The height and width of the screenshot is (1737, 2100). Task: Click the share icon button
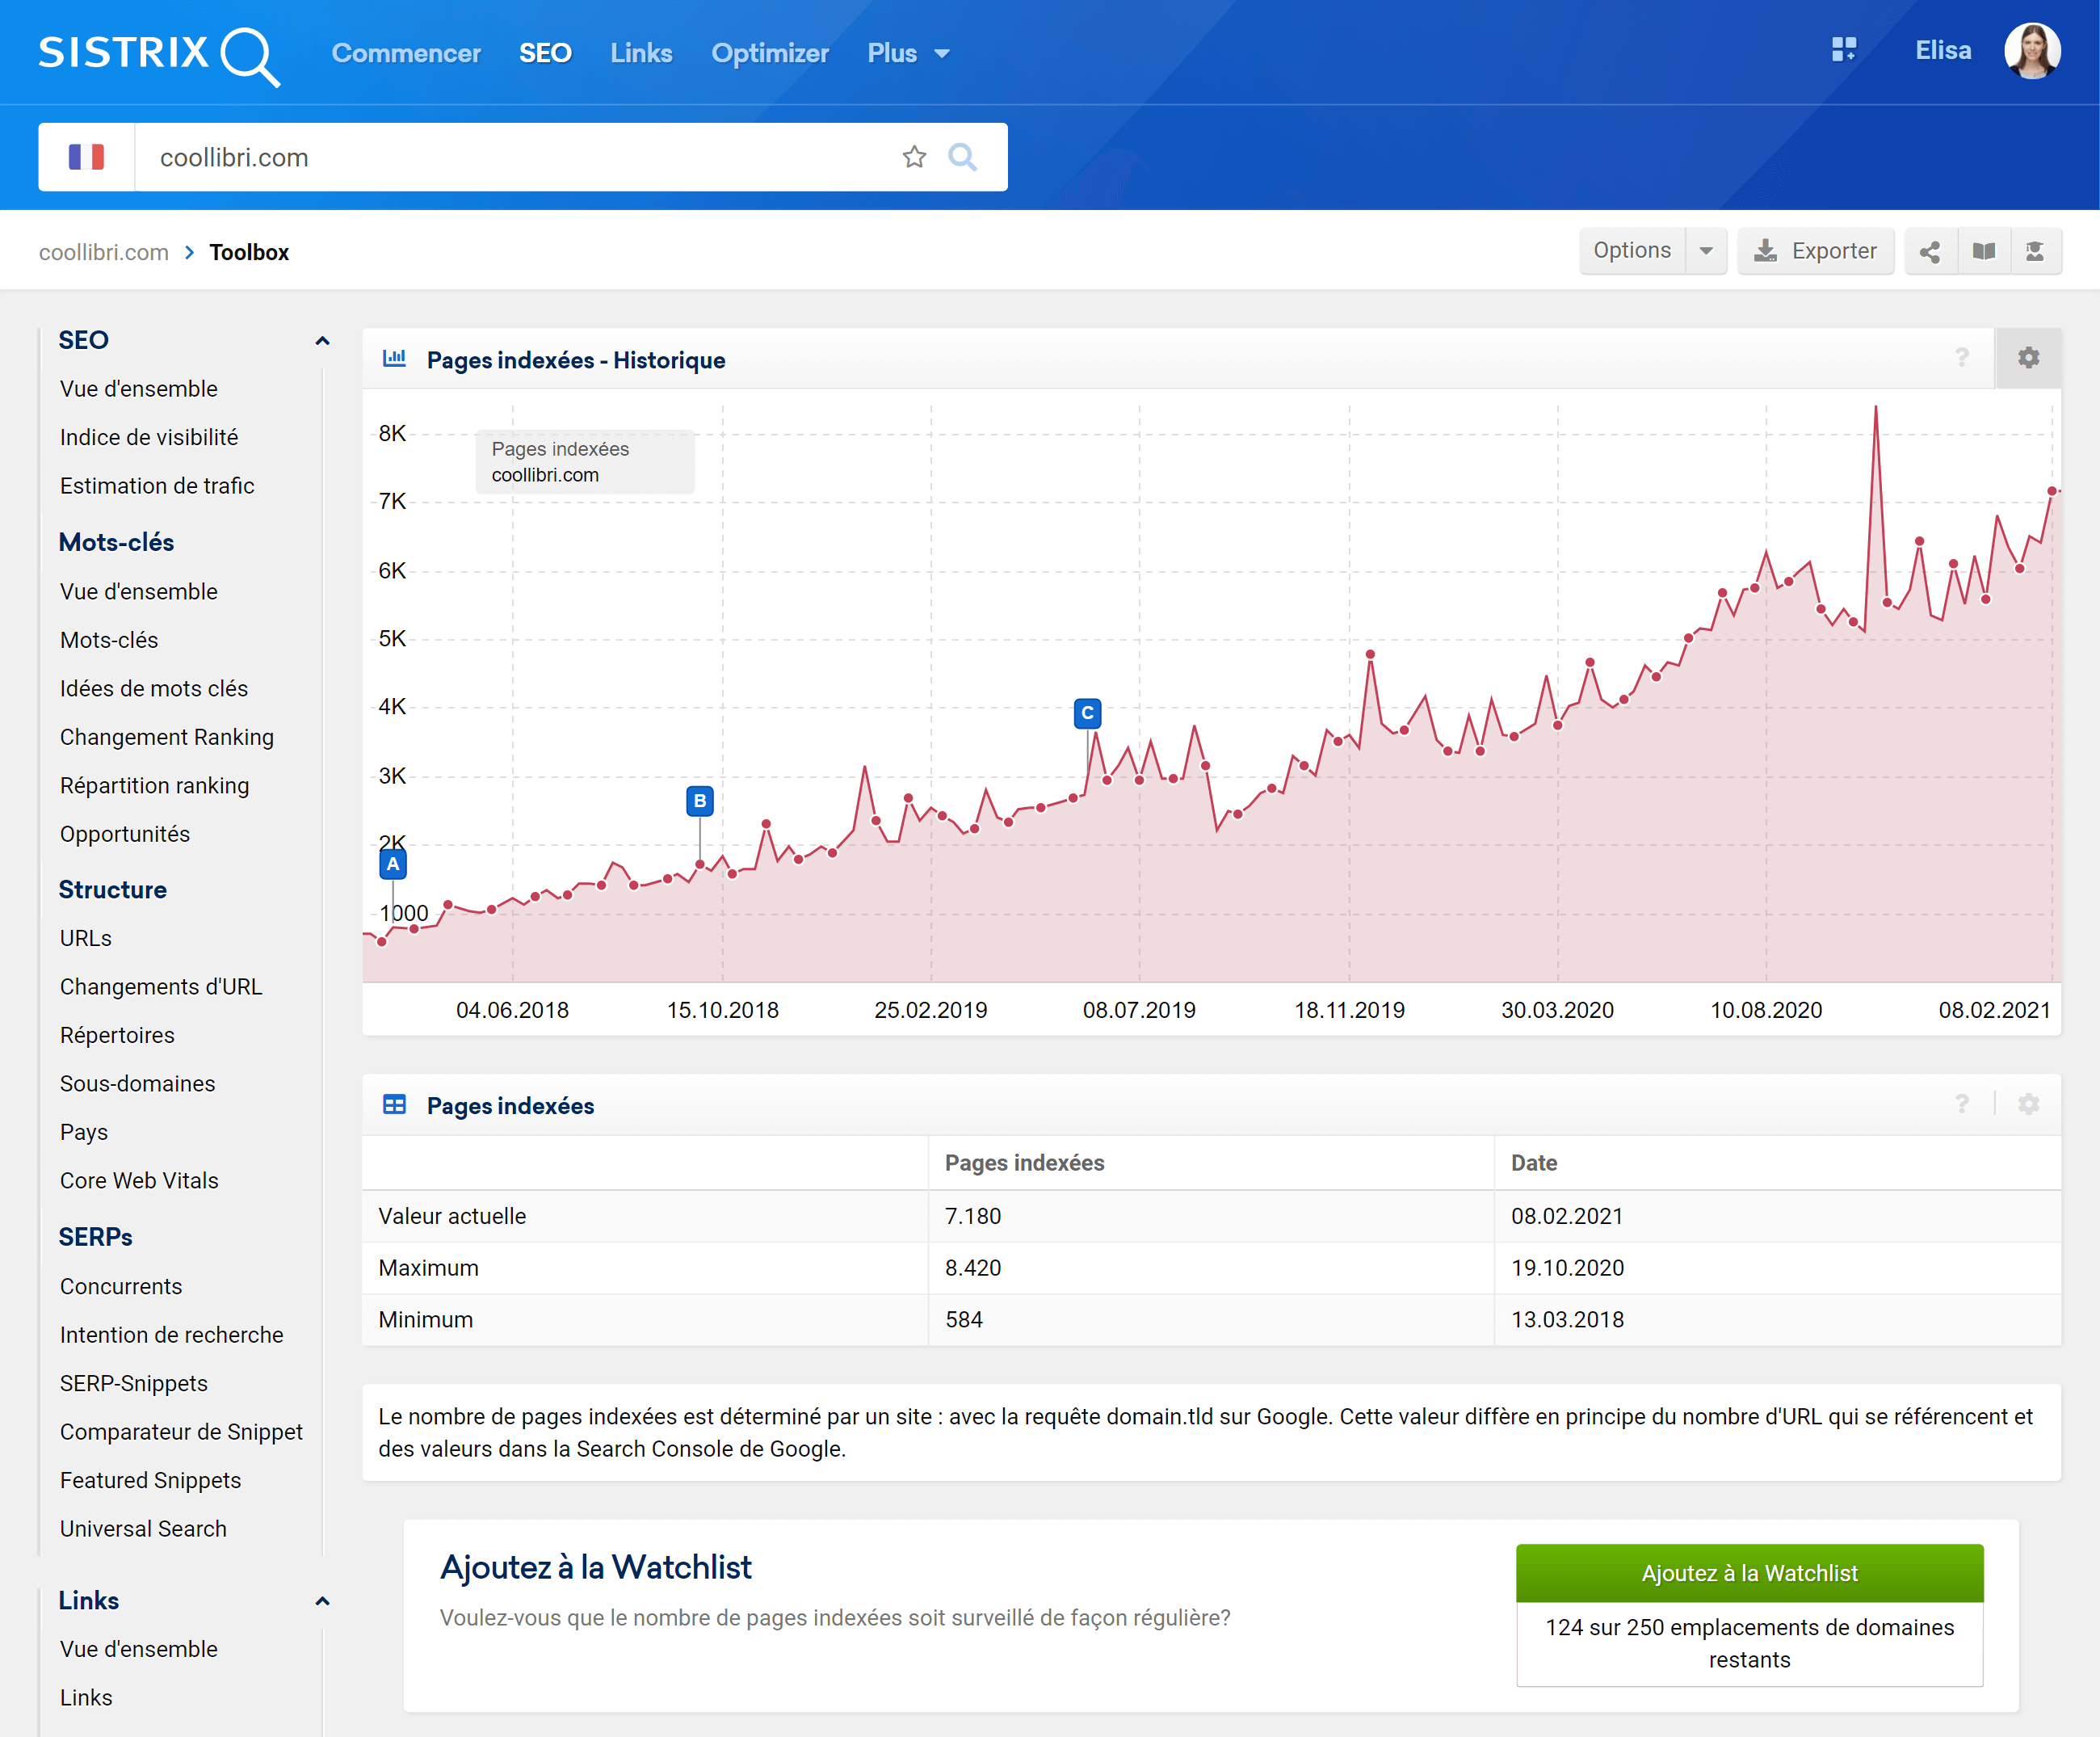[1930, 251]
